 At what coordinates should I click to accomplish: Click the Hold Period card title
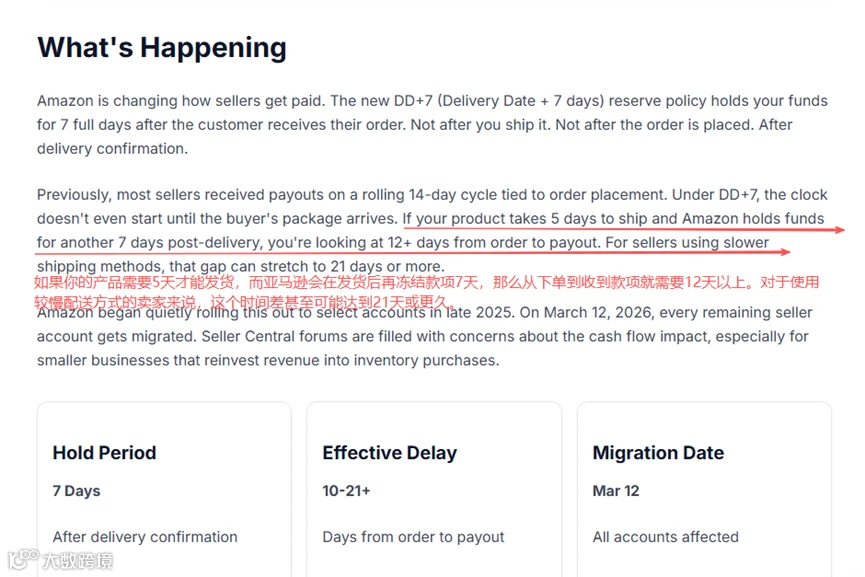[104, 453]
